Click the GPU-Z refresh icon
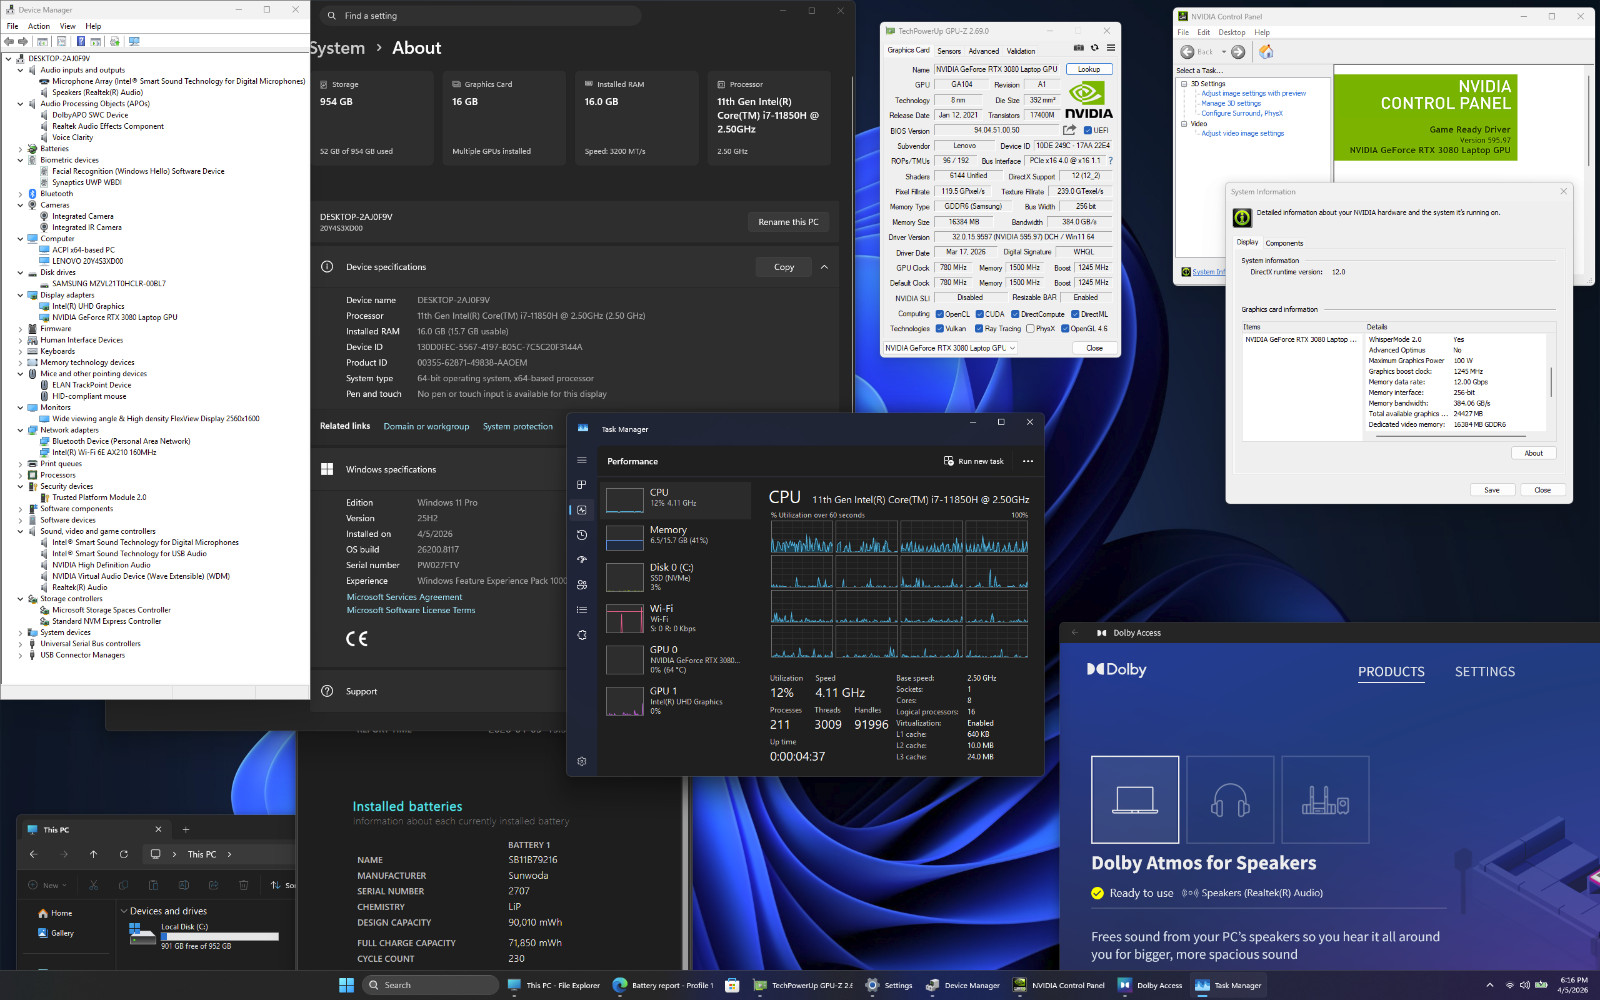 [x=1094, y=48]
